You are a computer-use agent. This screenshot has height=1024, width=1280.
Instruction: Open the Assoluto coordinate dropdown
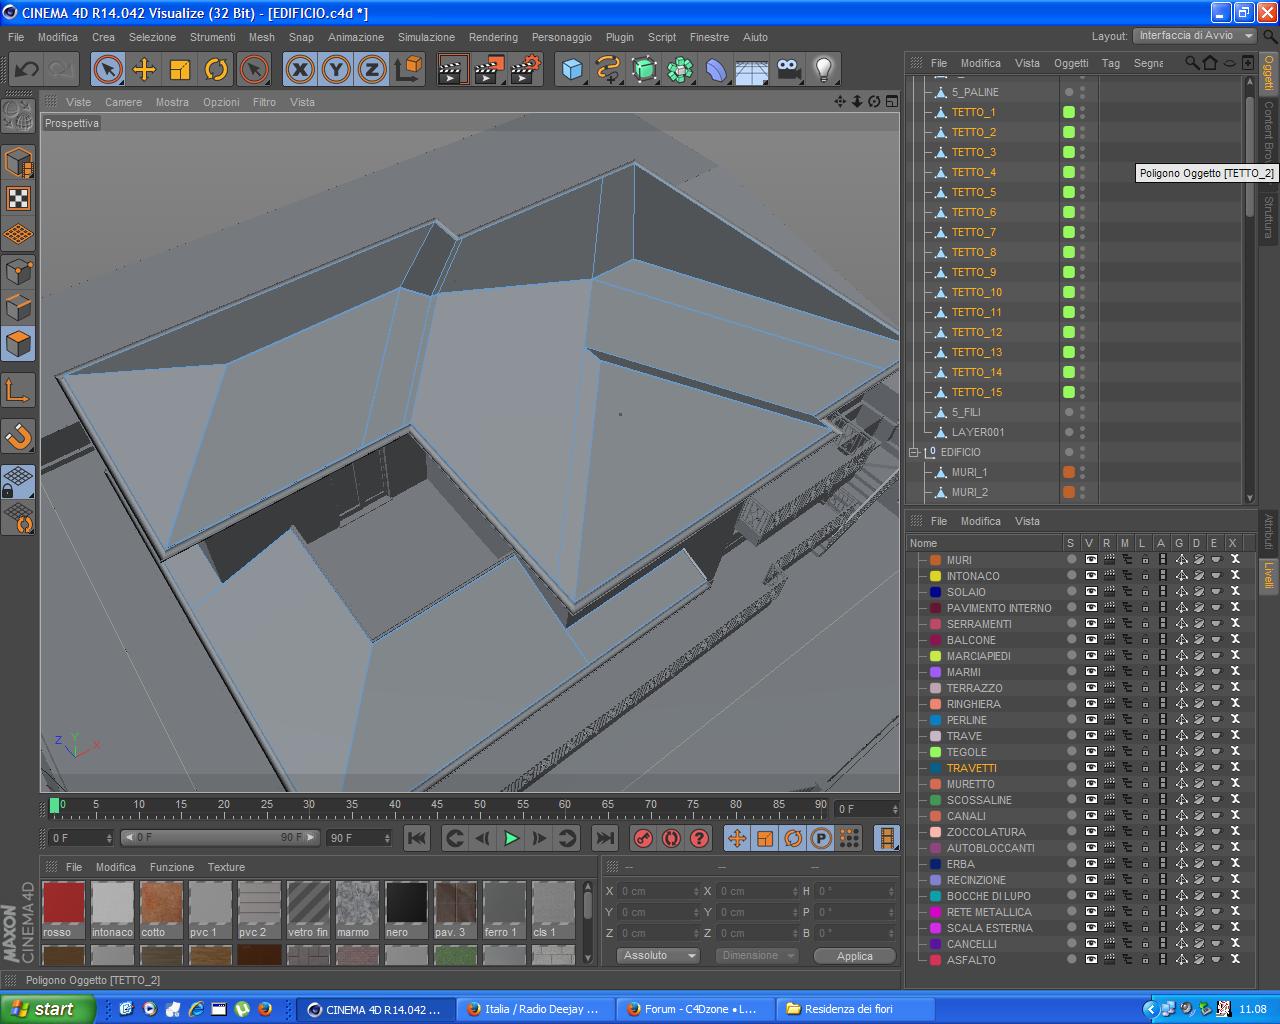click(x=656, y=956)
